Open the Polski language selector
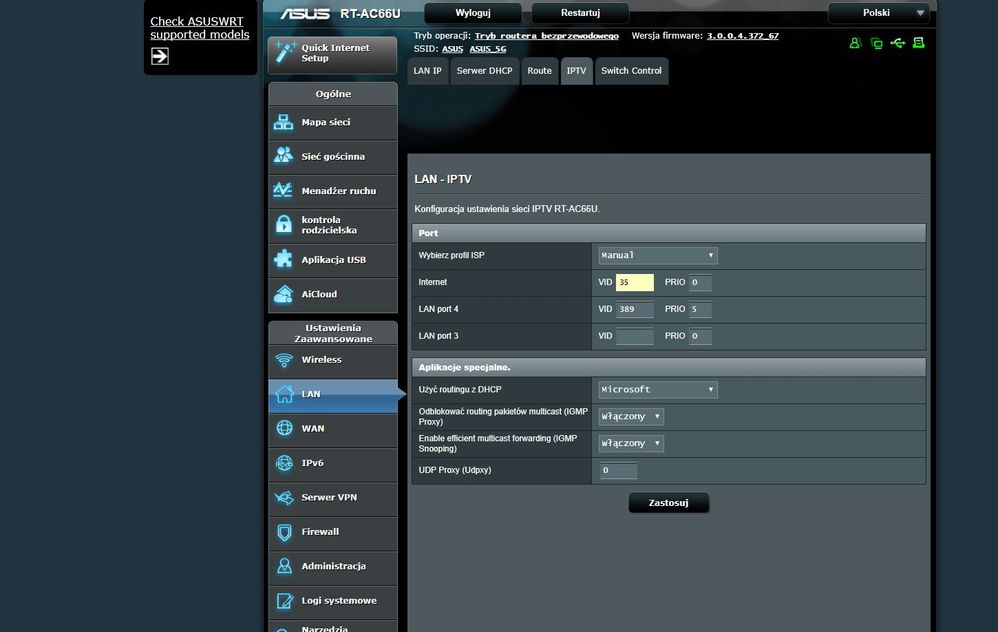This screenshot has height=632, width=998. 878,13
